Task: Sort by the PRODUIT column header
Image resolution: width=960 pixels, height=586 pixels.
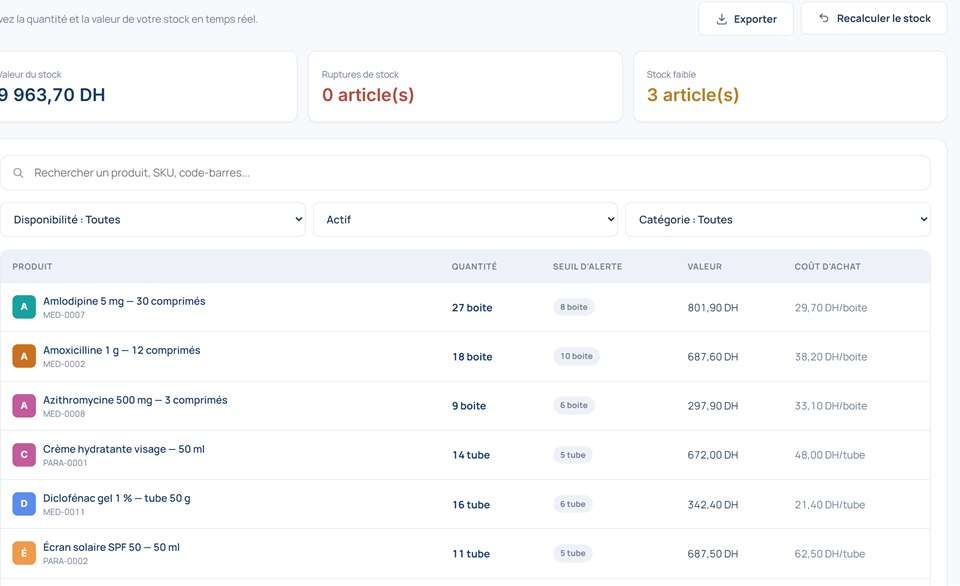Action: coord(32,266)
